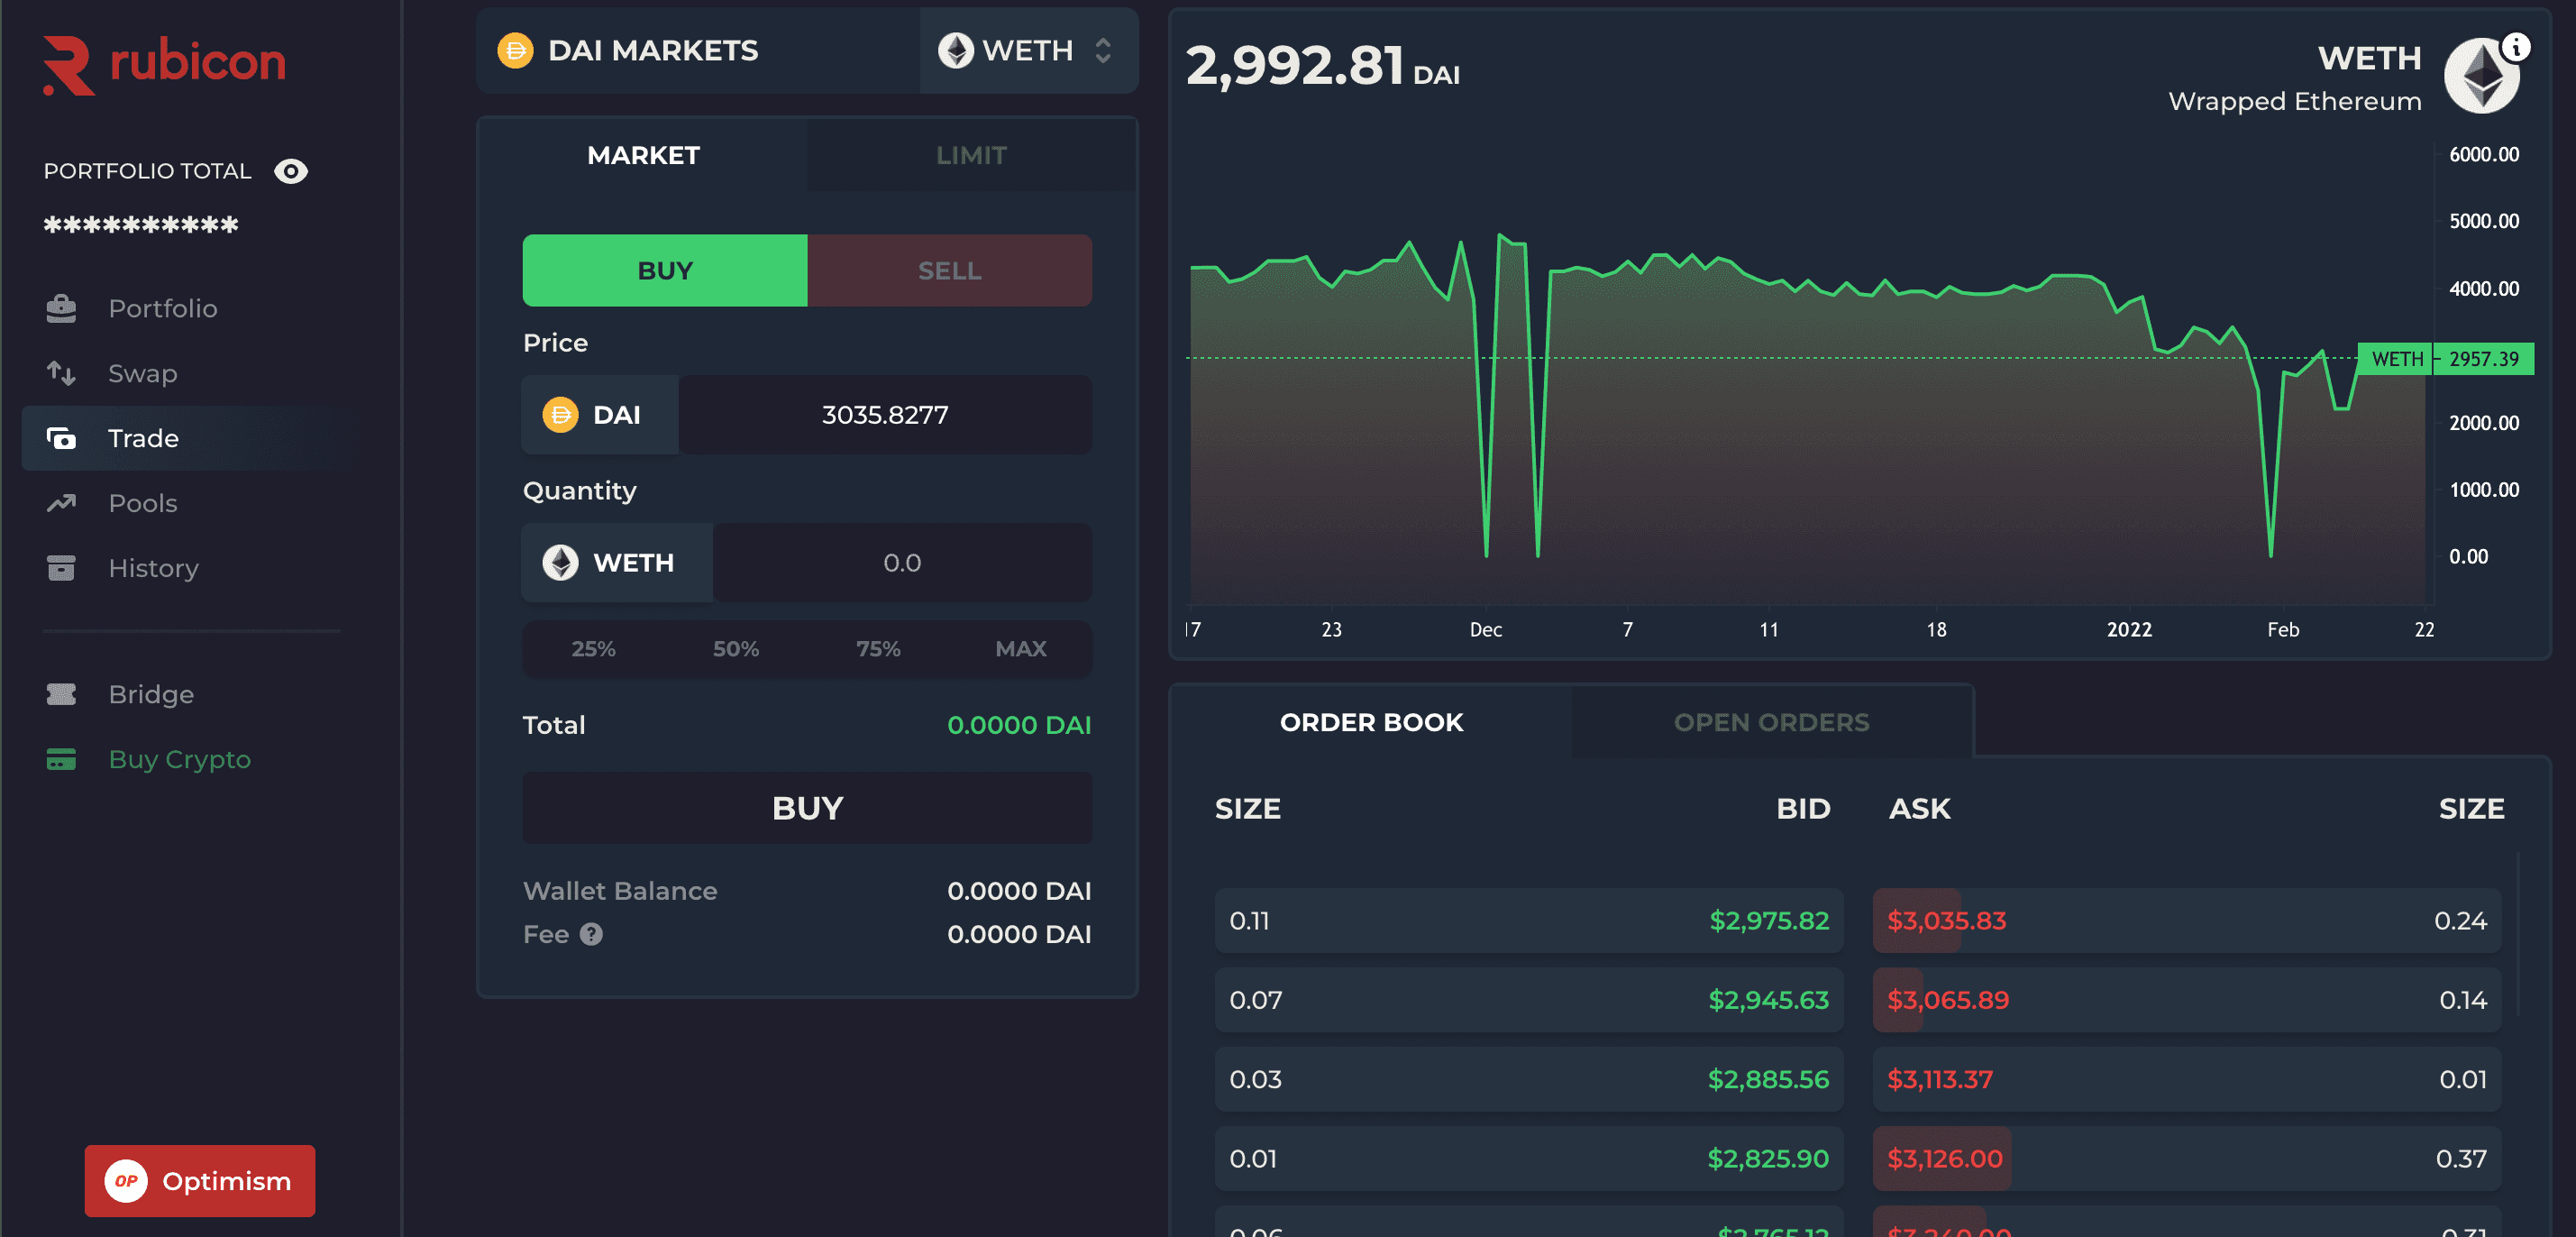Select the green BUY toggle

[x=665, y=270]
